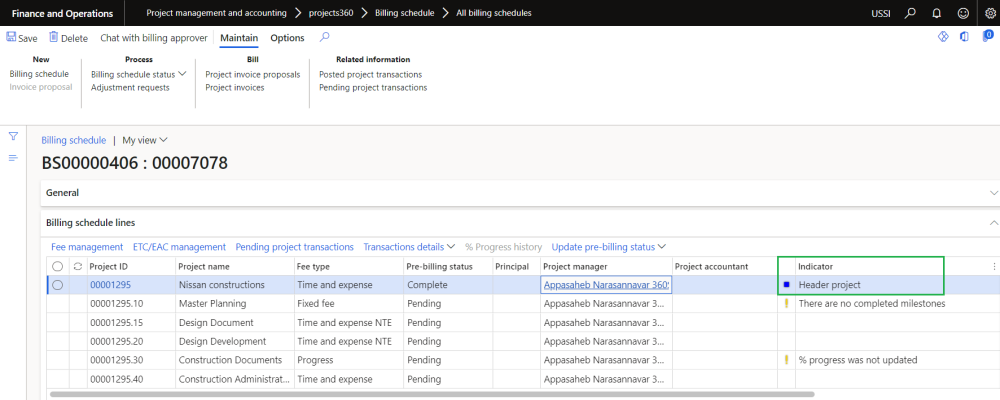The width and height of the screenshot is (1000, 400).
Task: Open project ID 00001295 link
Action: [x=110, y=285]
